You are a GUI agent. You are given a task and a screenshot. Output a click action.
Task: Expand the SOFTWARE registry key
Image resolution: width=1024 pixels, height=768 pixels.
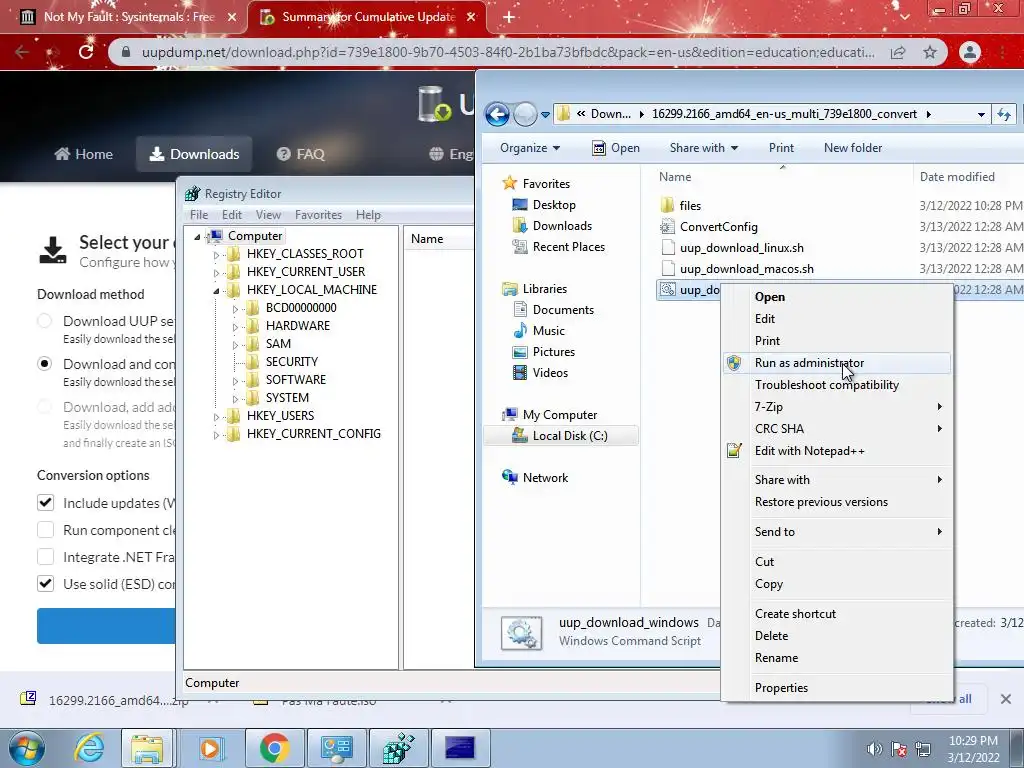(236, 381)
